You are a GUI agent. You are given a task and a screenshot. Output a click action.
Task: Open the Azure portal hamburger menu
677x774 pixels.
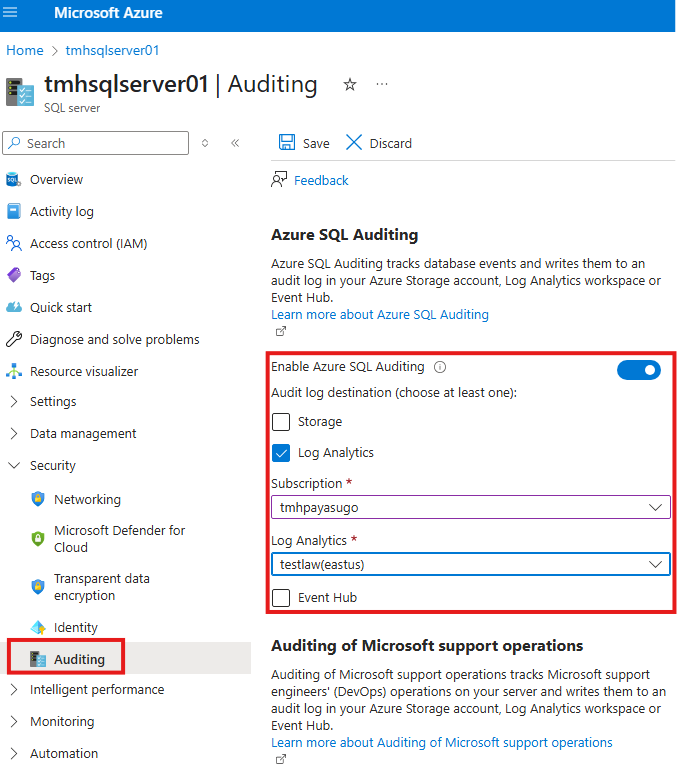10,12
